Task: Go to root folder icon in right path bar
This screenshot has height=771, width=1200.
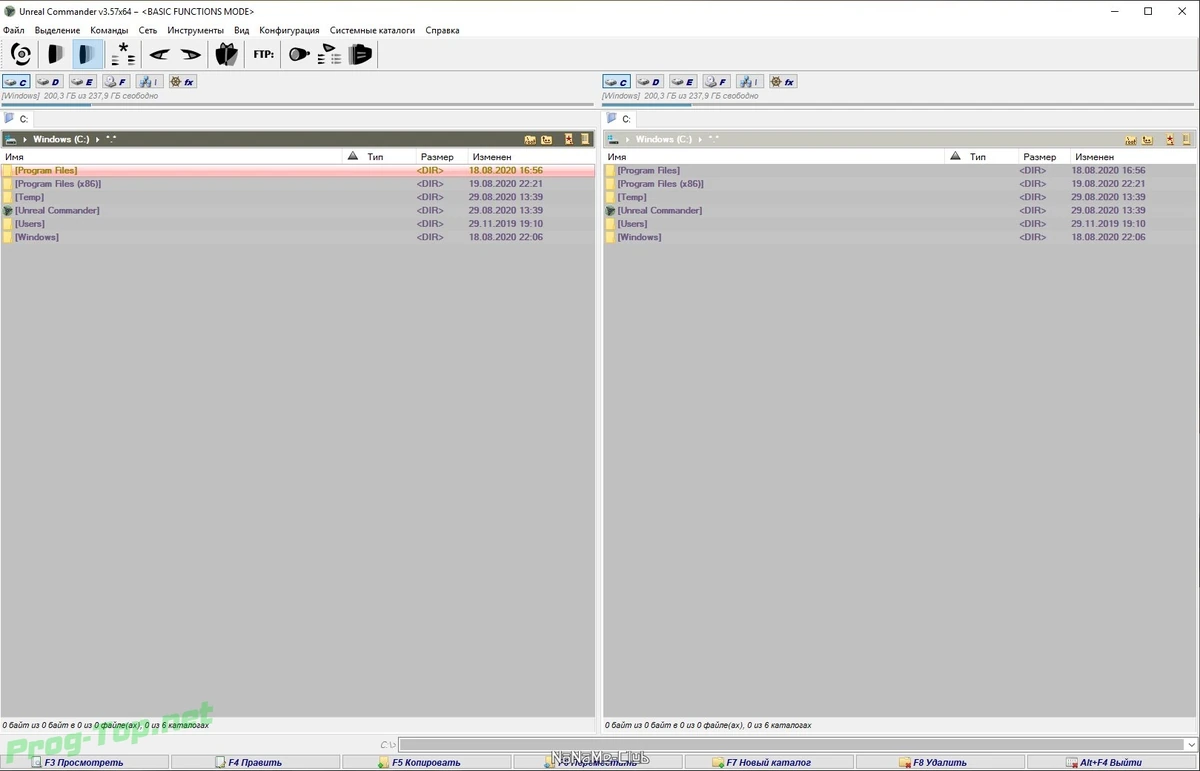Action: click(x=1131, y=140)
